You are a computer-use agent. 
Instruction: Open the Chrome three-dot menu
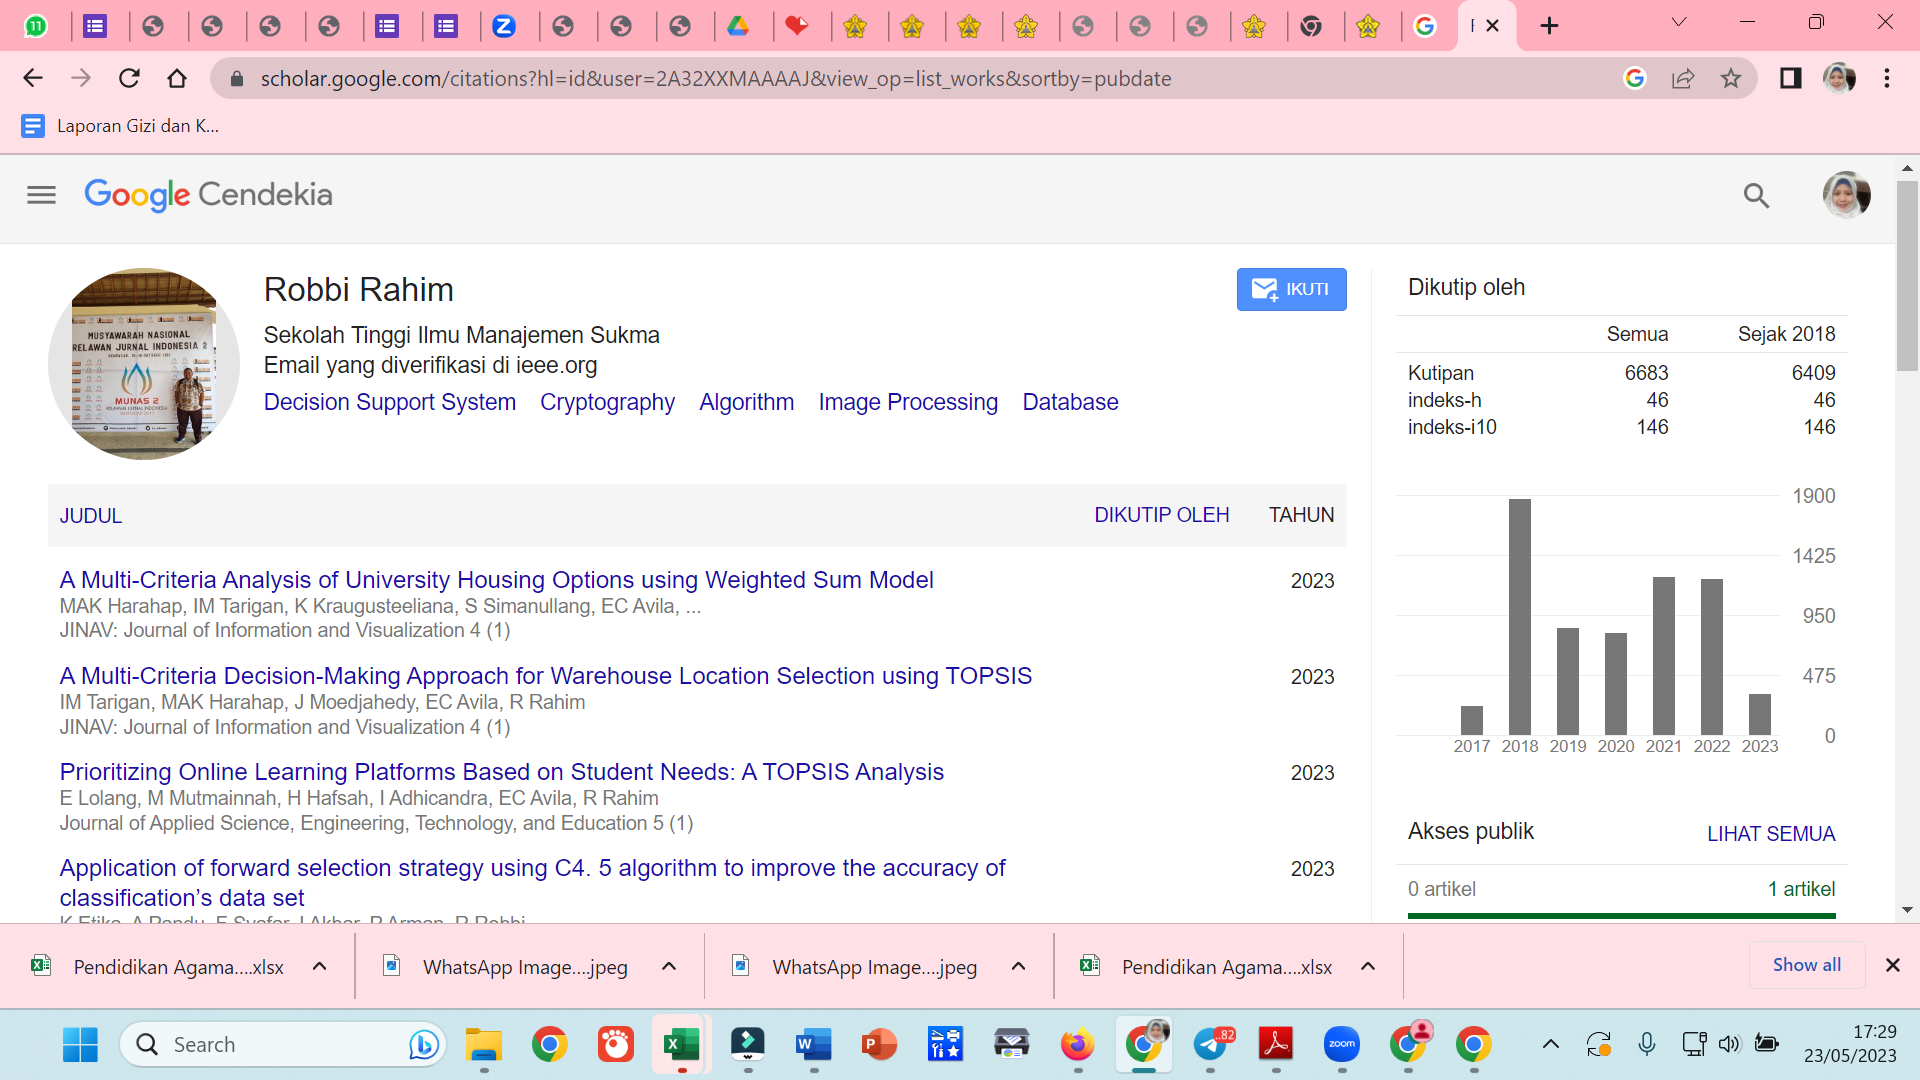coord(1887,78)
